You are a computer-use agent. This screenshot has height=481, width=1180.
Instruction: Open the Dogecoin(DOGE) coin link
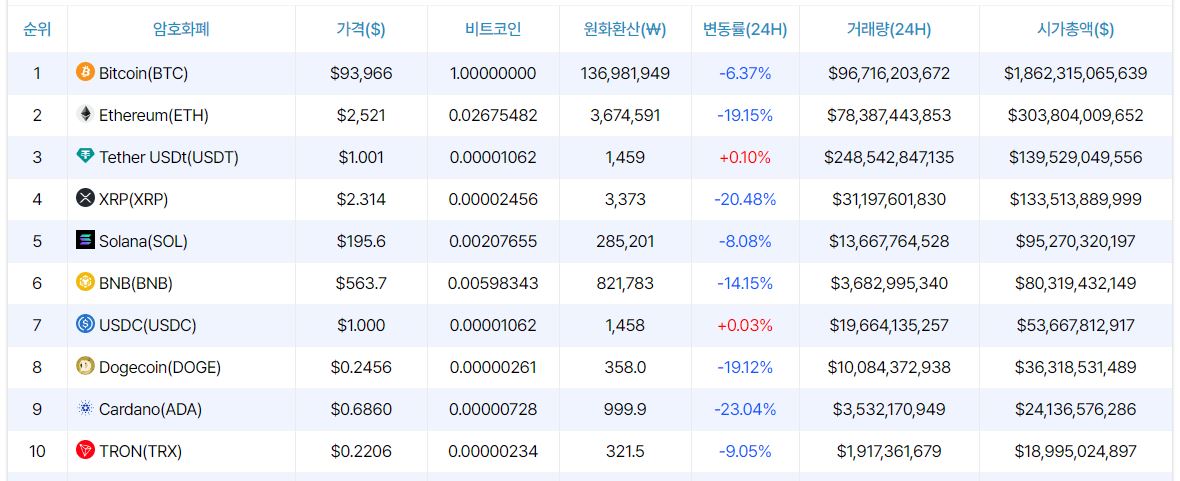point(160,368)
